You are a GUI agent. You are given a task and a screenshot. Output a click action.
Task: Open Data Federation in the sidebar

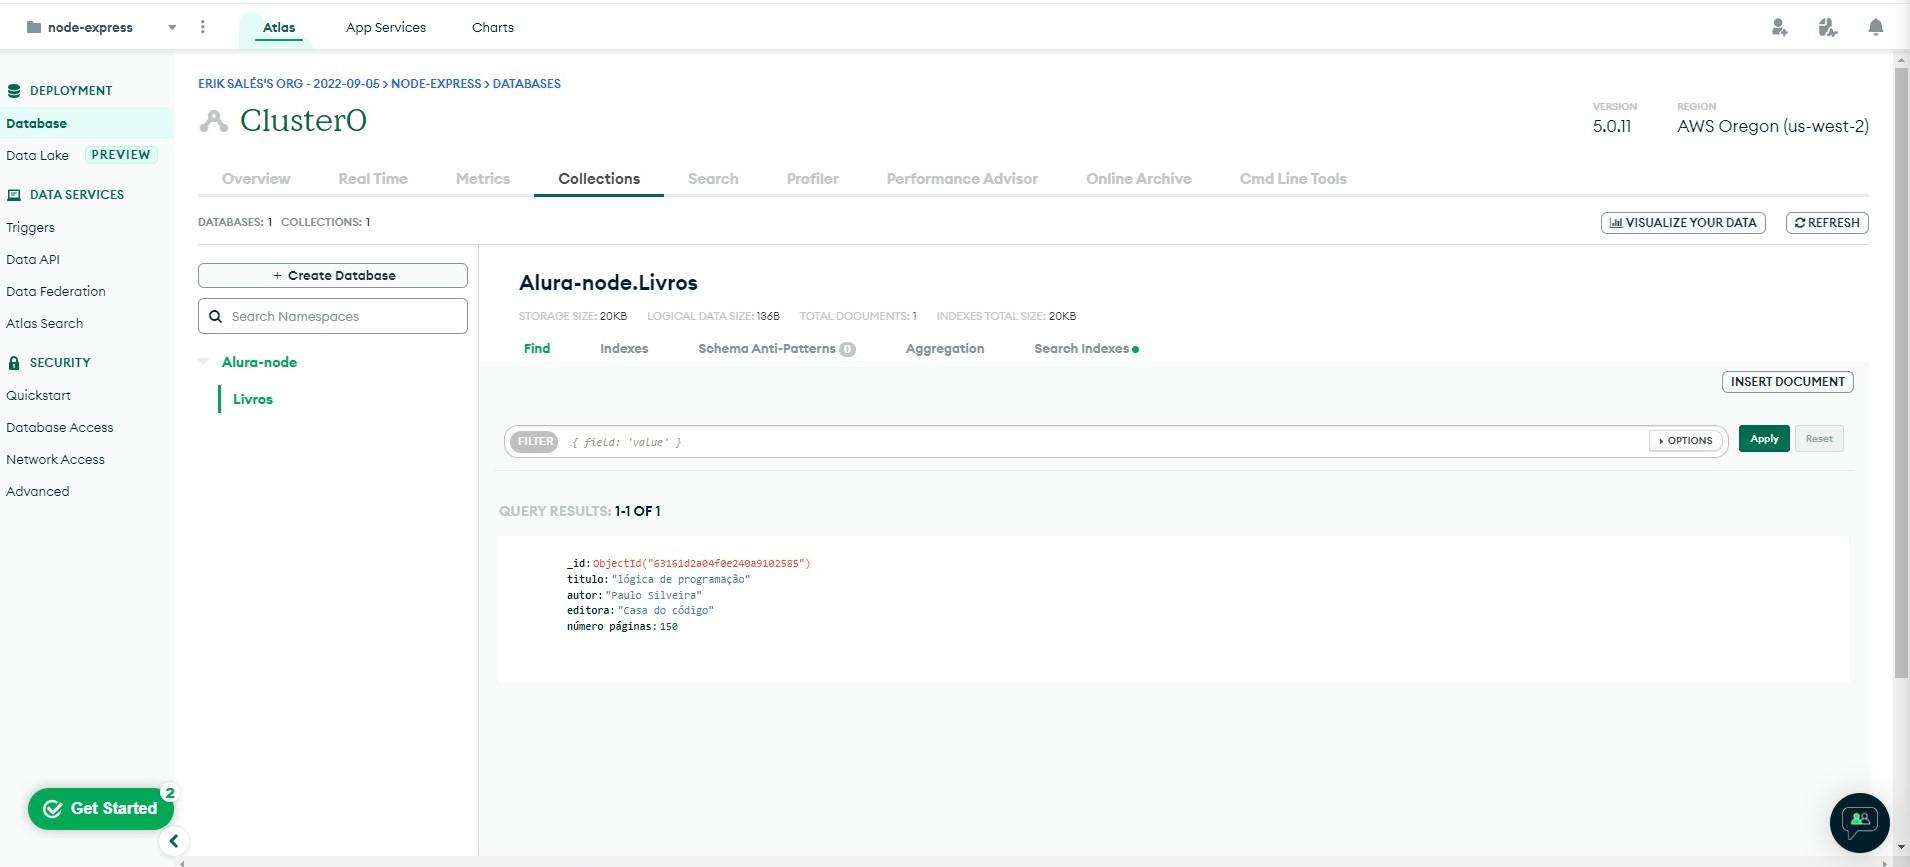point(55,291)
